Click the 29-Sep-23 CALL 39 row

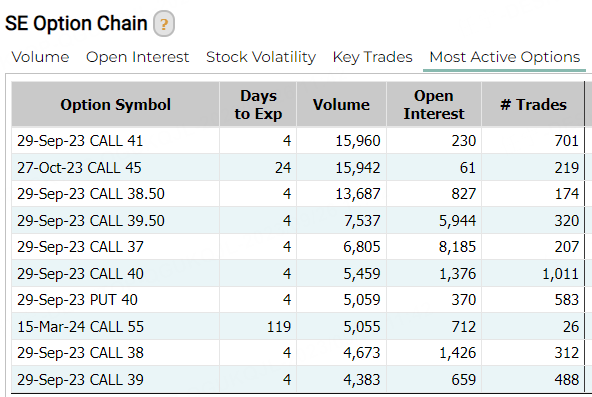(298, 379)
